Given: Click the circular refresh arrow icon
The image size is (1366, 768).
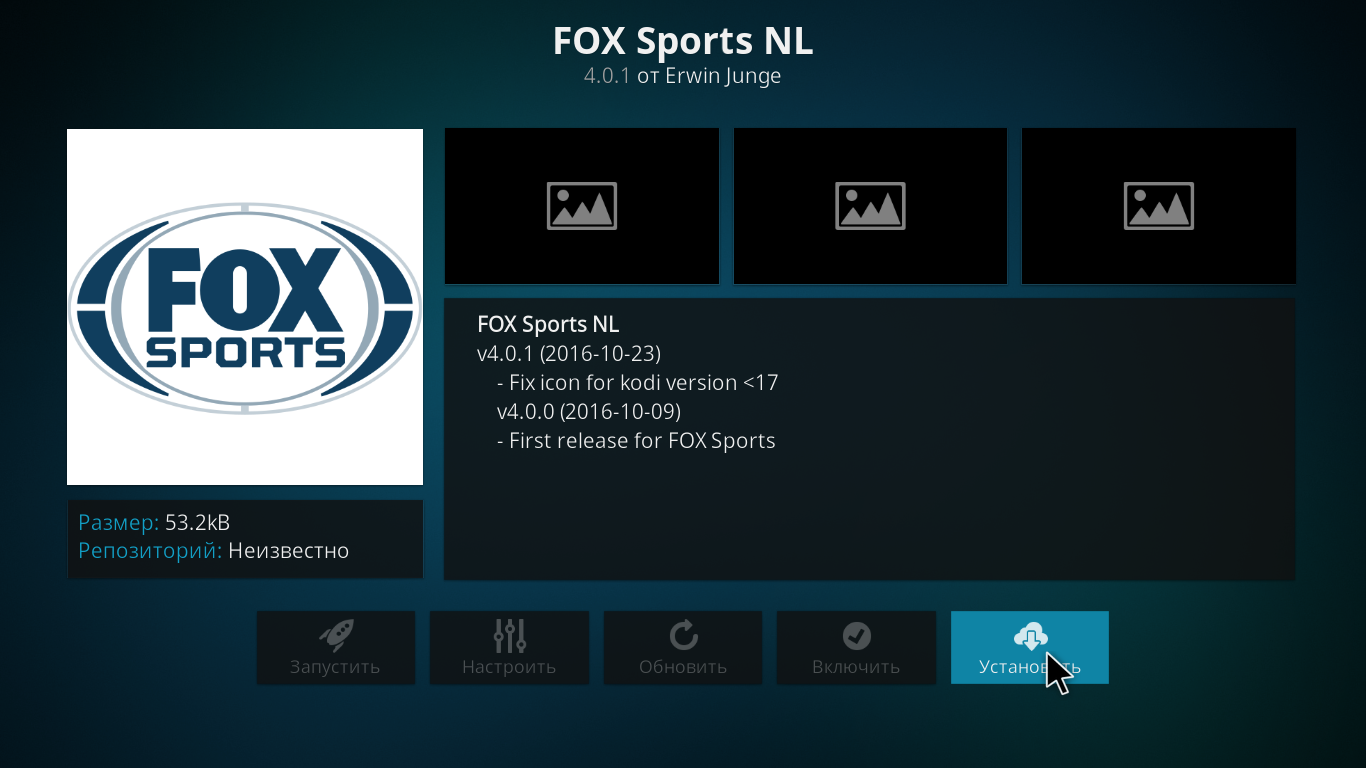Looking at the screenshot, I should point(683,635).
